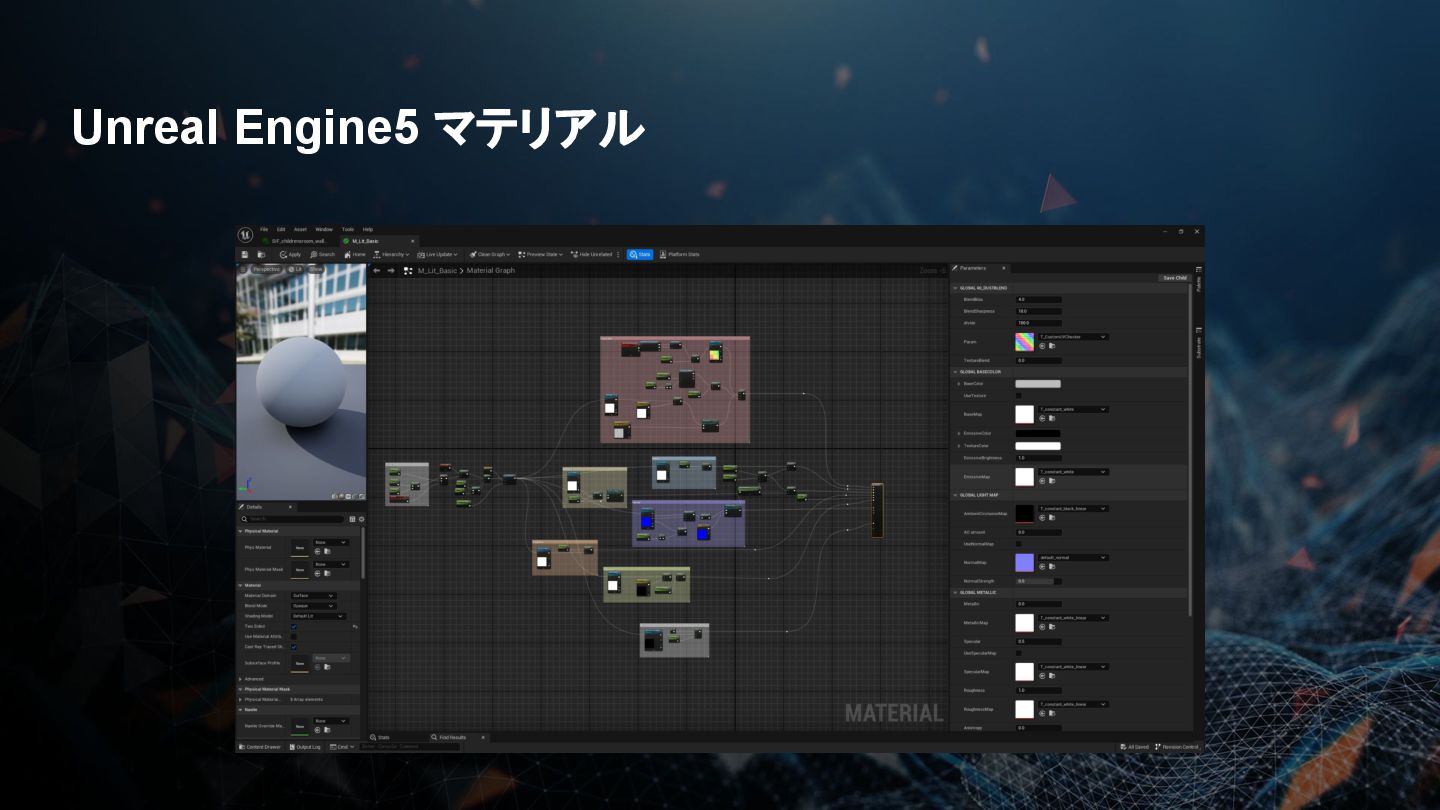Open the Live Update dropdown
Image resolution: width=1440 pixels, height=810 pixels.
(x=438, y=254)
